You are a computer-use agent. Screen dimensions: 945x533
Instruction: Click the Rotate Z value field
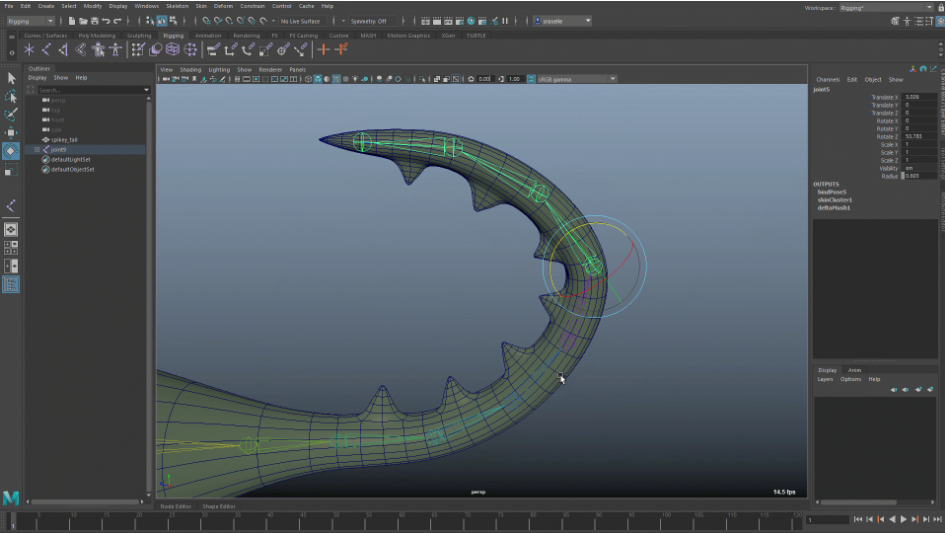tap(920, 137)
